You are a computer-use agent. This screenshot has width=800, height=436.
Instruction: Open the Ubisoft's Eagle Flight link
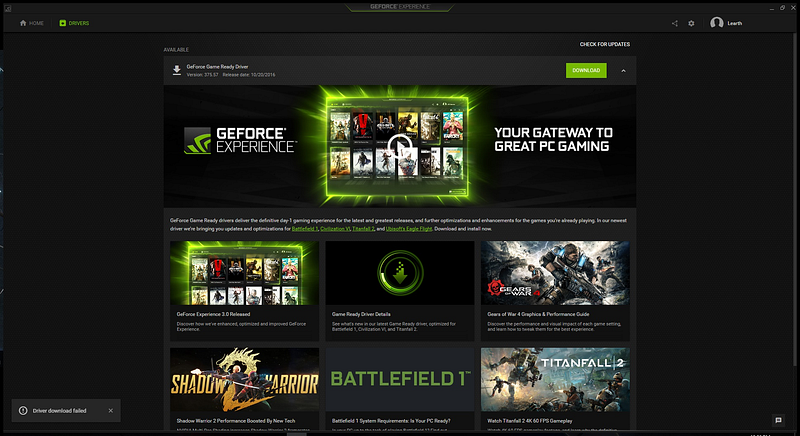point(409,229)
